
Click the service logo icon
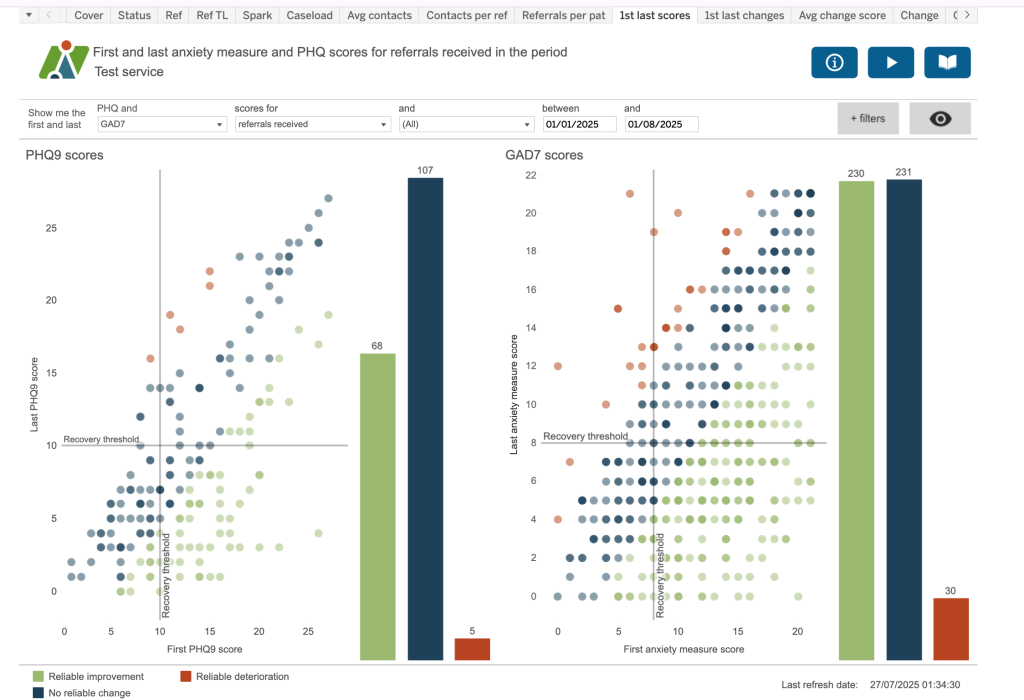(61, 61)
